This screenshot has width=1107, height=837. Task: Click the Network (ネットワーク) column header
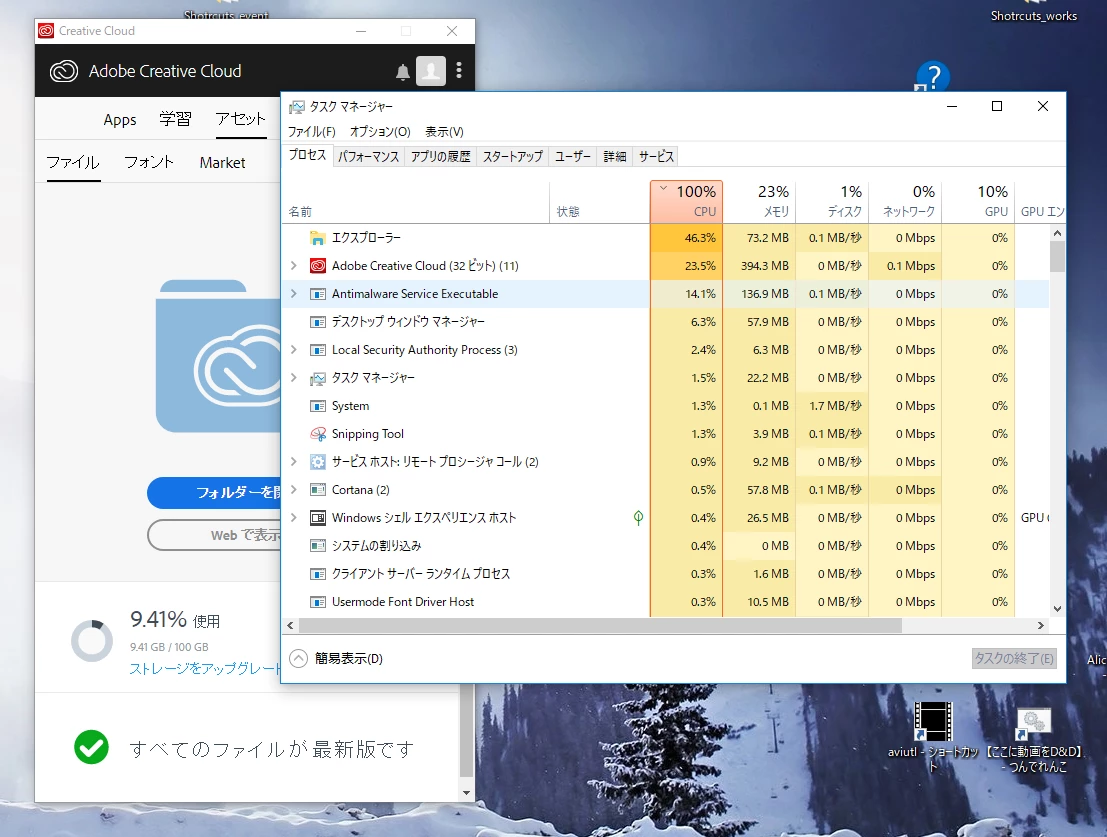(x=906, y=201)
